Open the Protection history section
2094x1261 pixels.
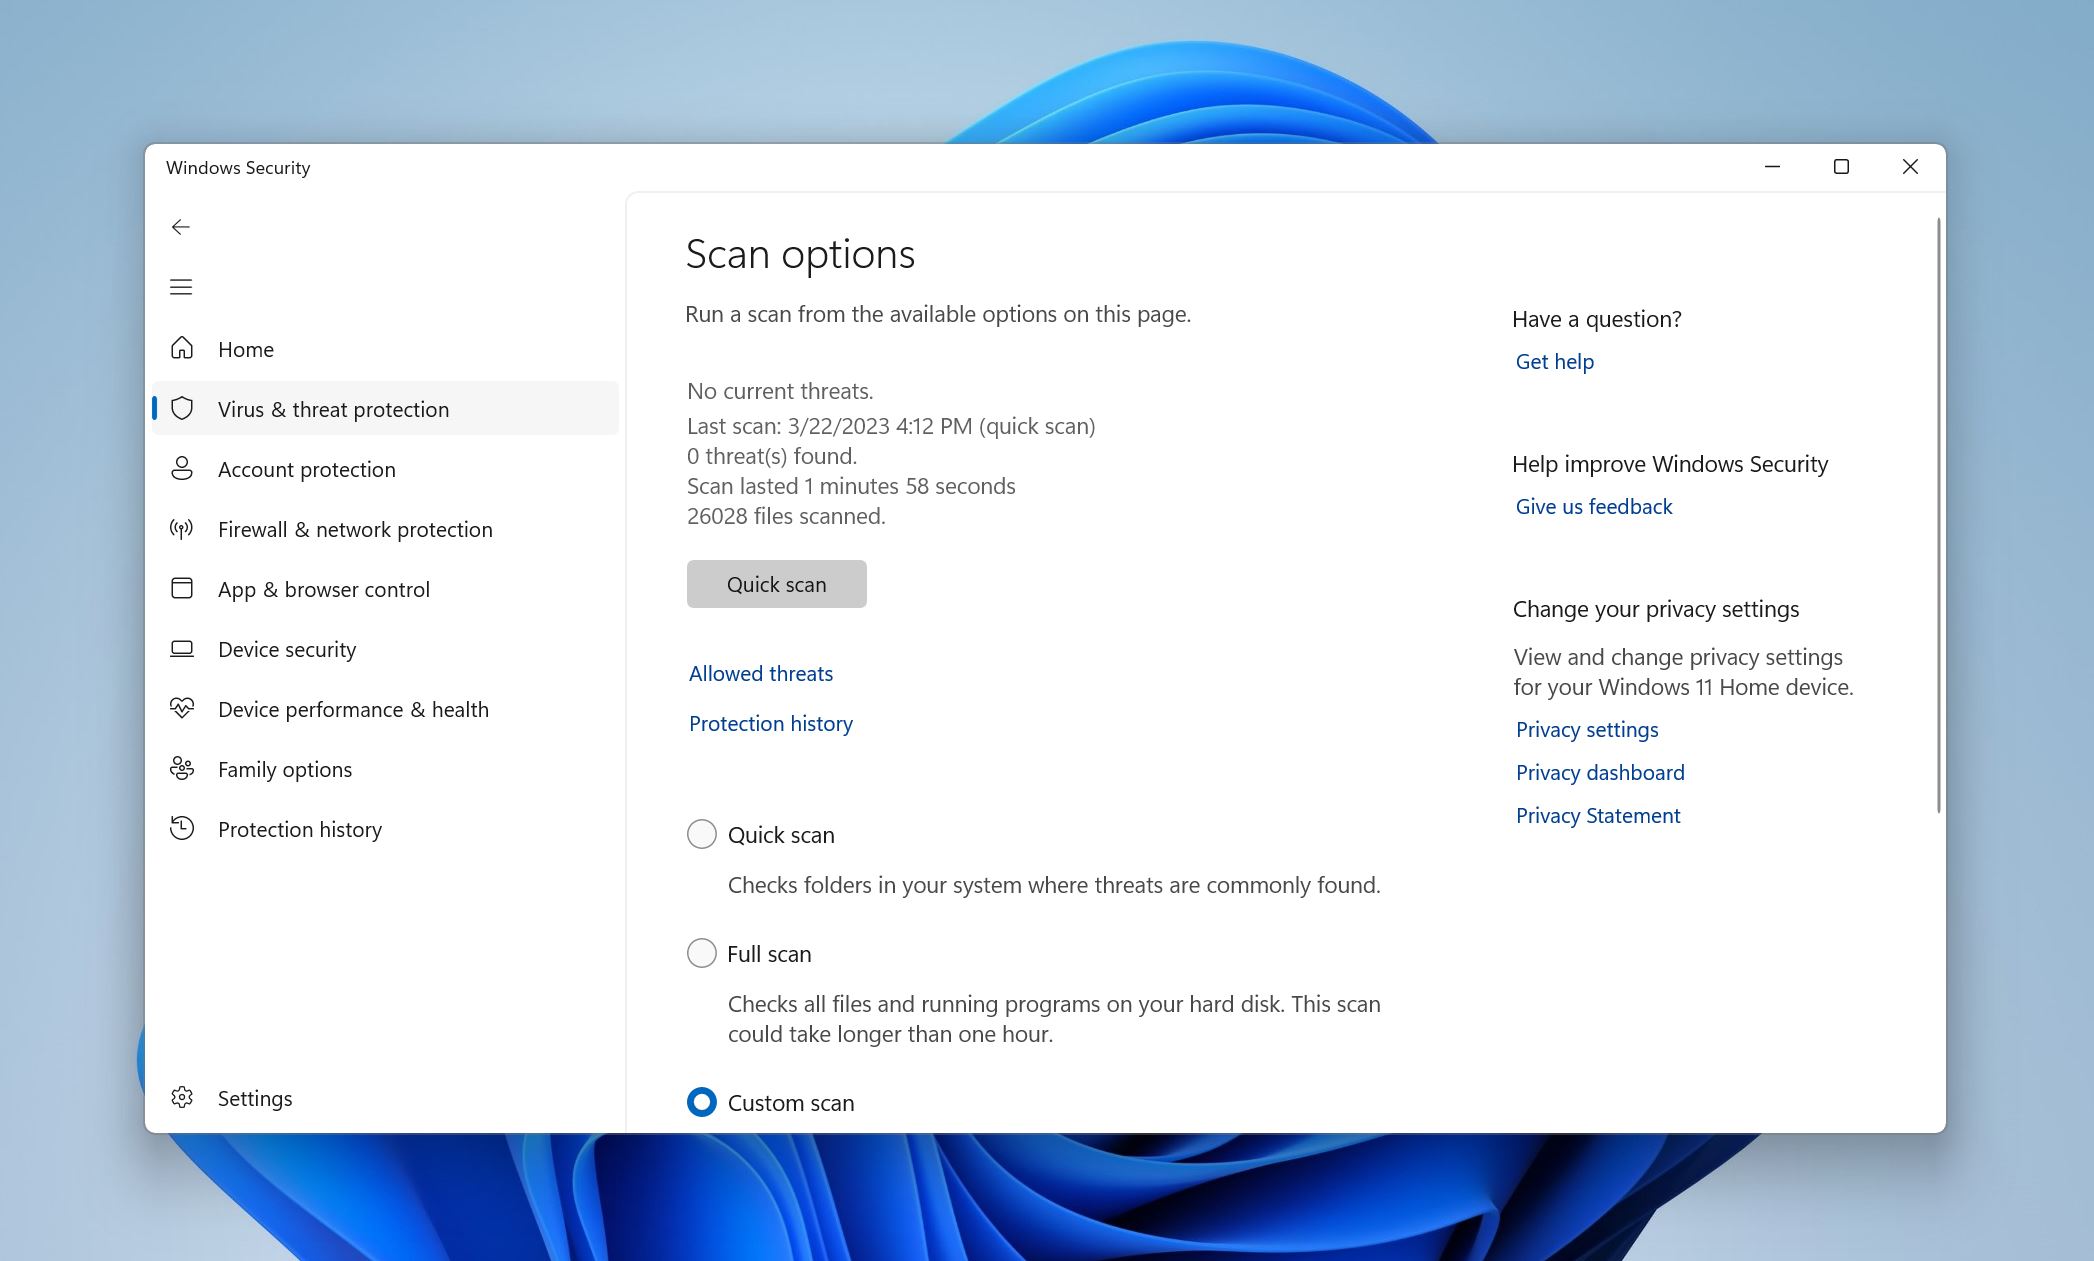point(770,722)
